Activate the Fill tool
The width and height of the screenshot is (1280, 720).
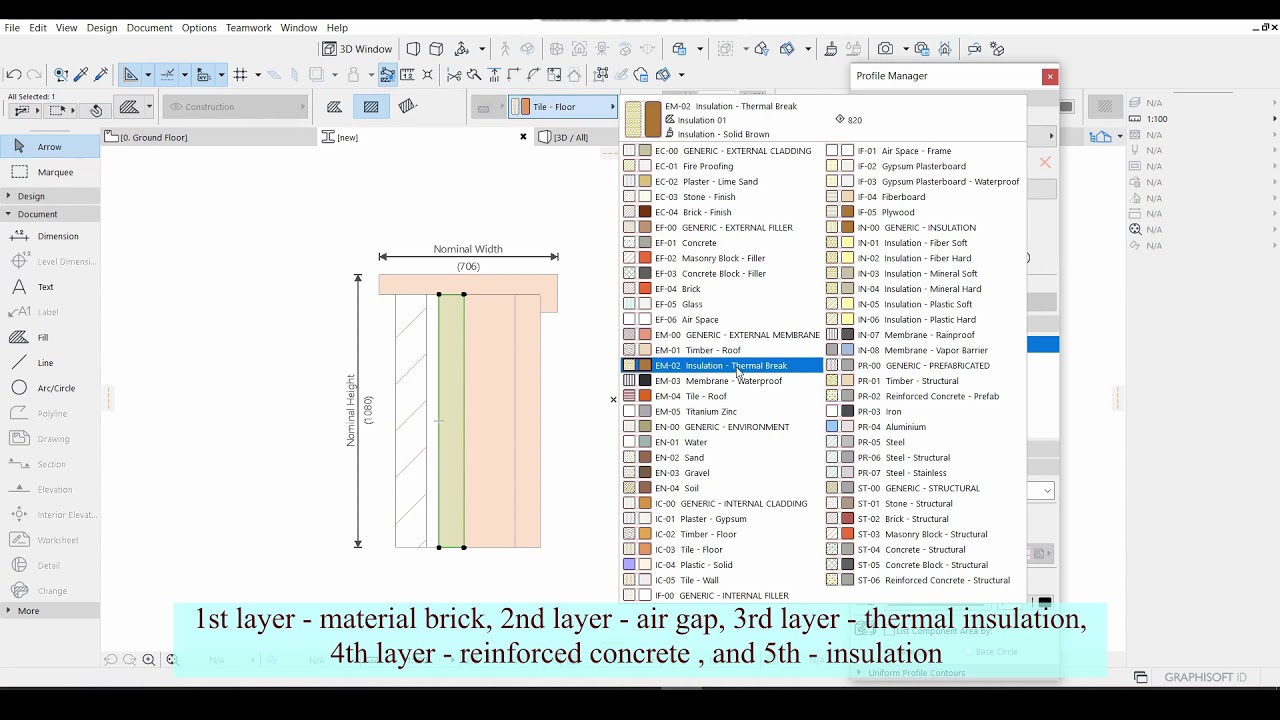click(50, 337)
